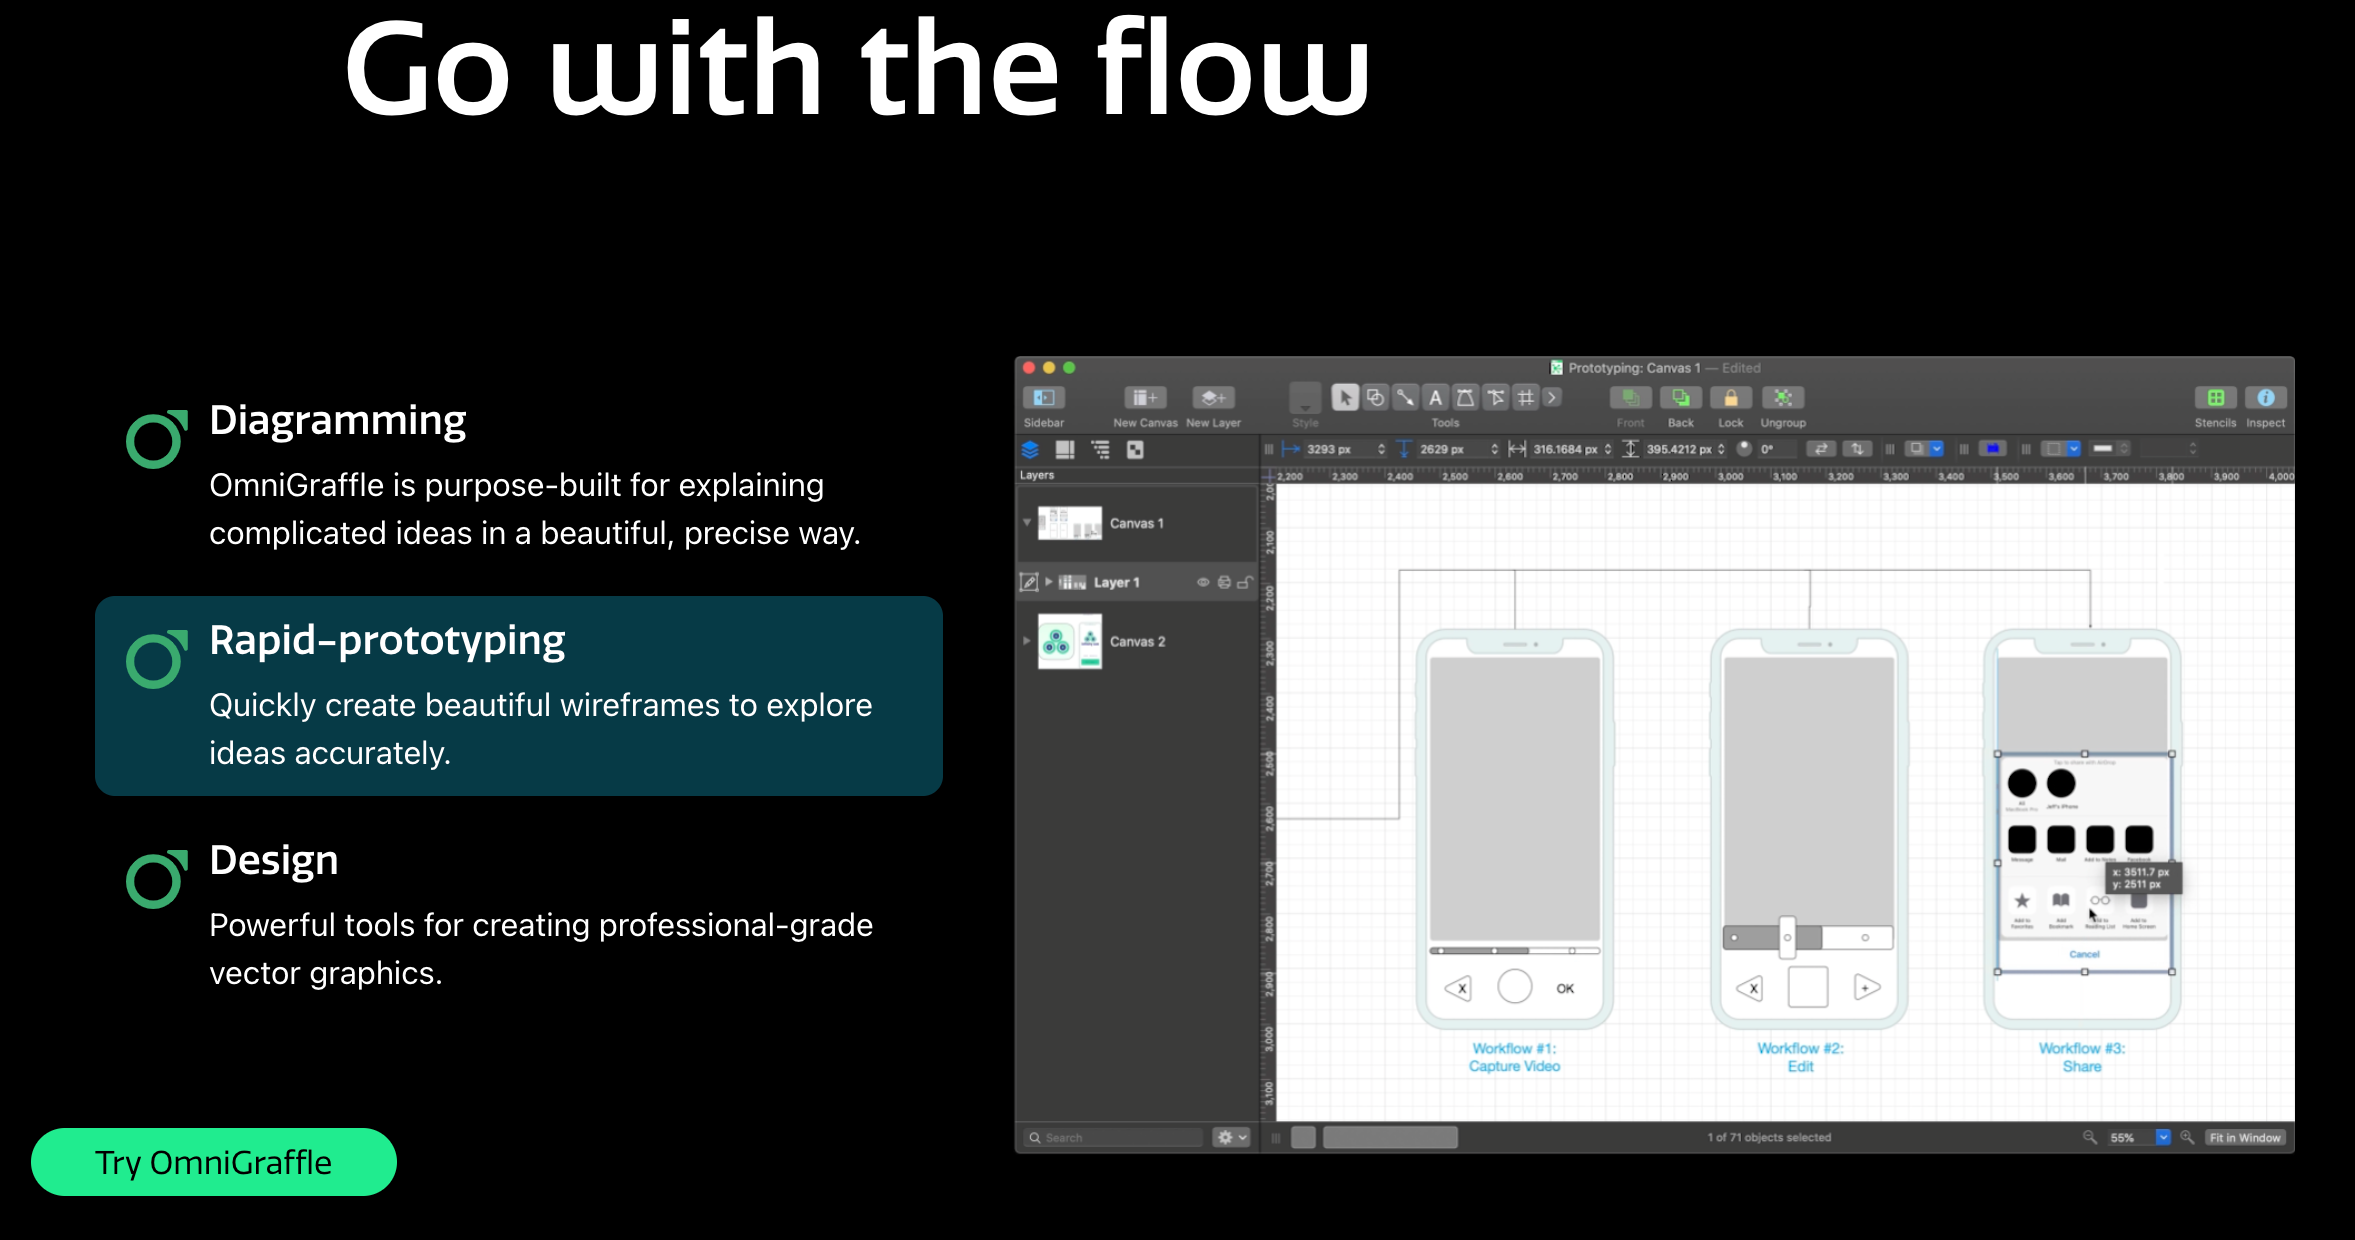Toggle Layer 1 print setting
Image resolution: width=2355 pixels, height=1240 pixels.
pyautogui.click(x=1224, y=582)
